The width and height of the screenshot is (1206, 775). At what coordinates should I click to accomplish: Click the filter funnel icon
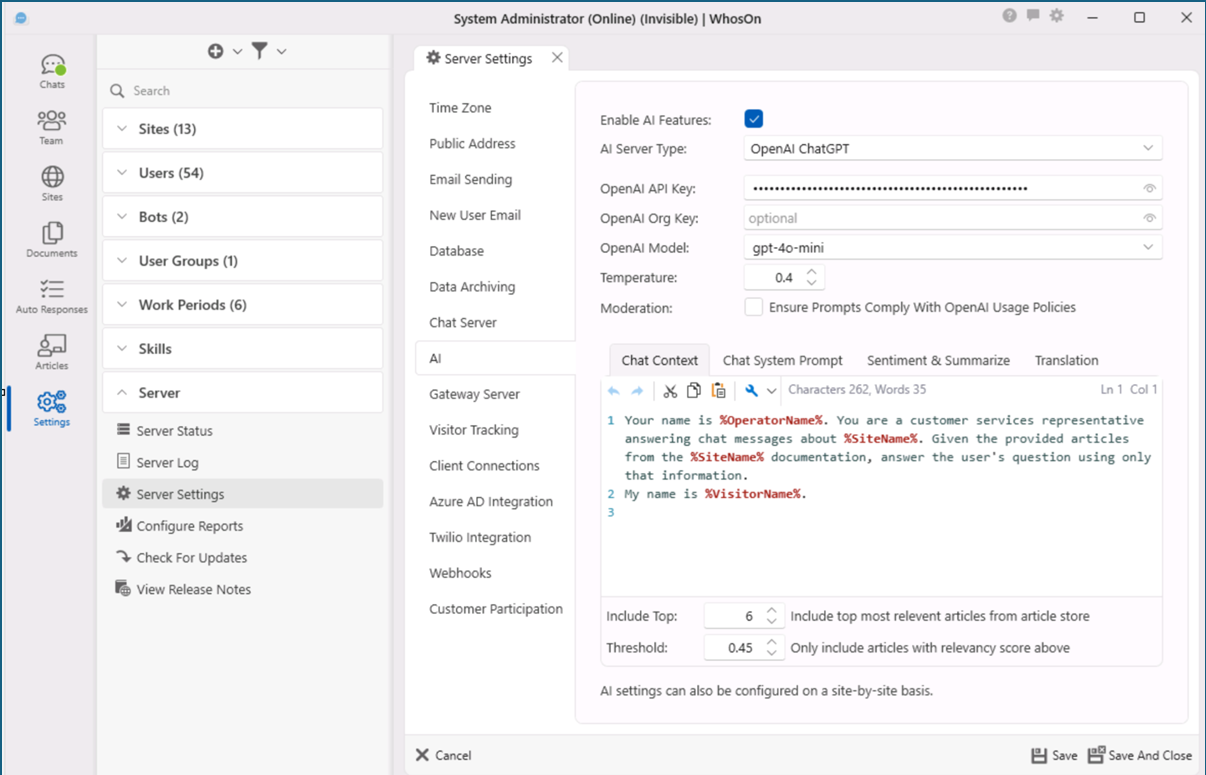260,51
